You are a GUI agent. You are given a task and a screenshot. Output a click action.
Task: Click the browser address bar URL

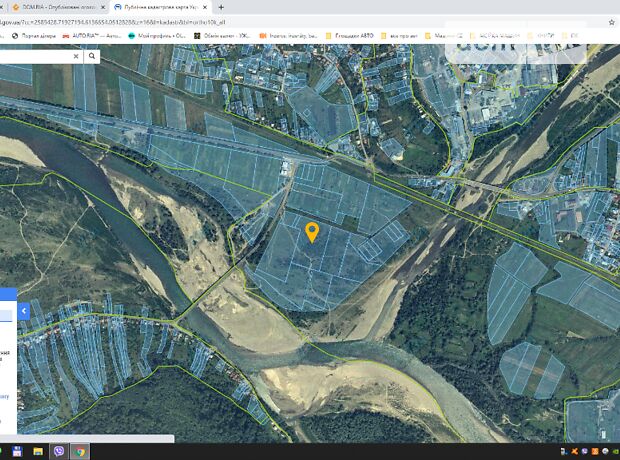tap(113, 22)
